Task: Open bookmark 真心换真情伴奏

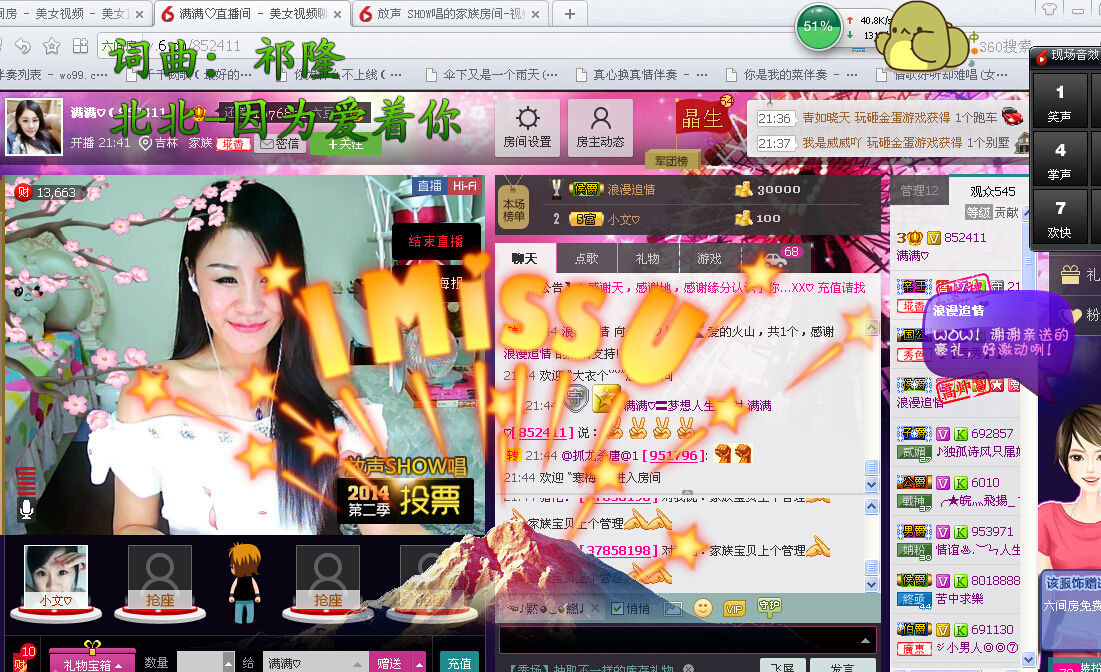Action: 642,74
